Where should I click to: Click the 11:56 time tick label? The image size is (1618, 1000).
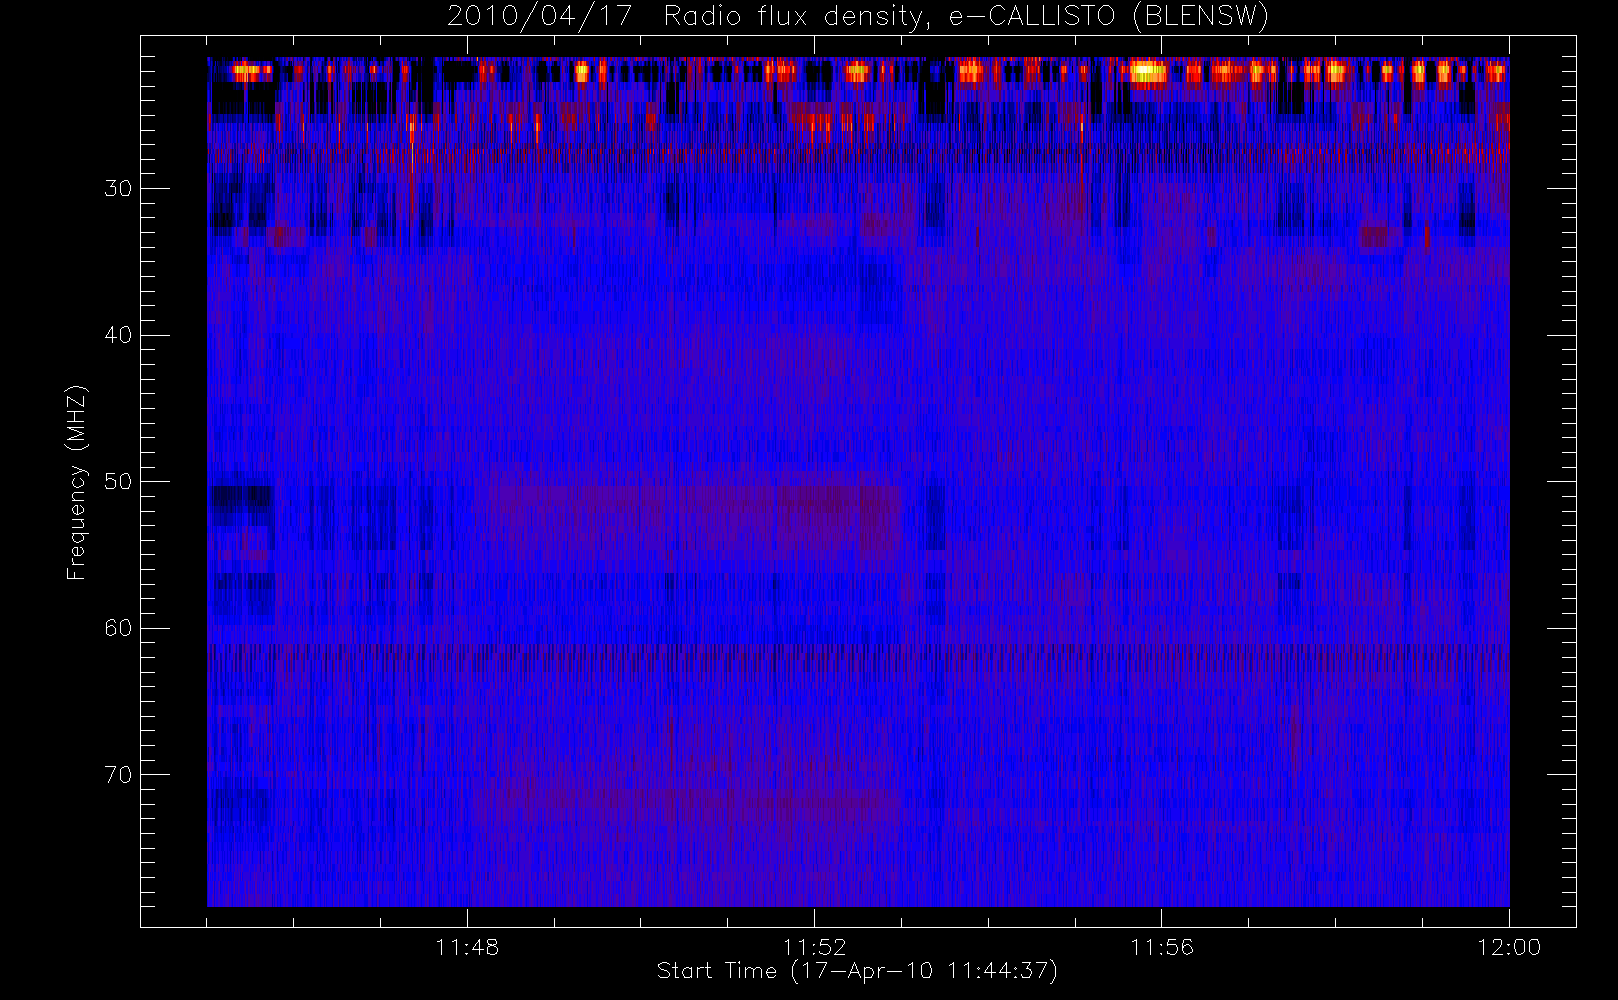point(1162,947)
